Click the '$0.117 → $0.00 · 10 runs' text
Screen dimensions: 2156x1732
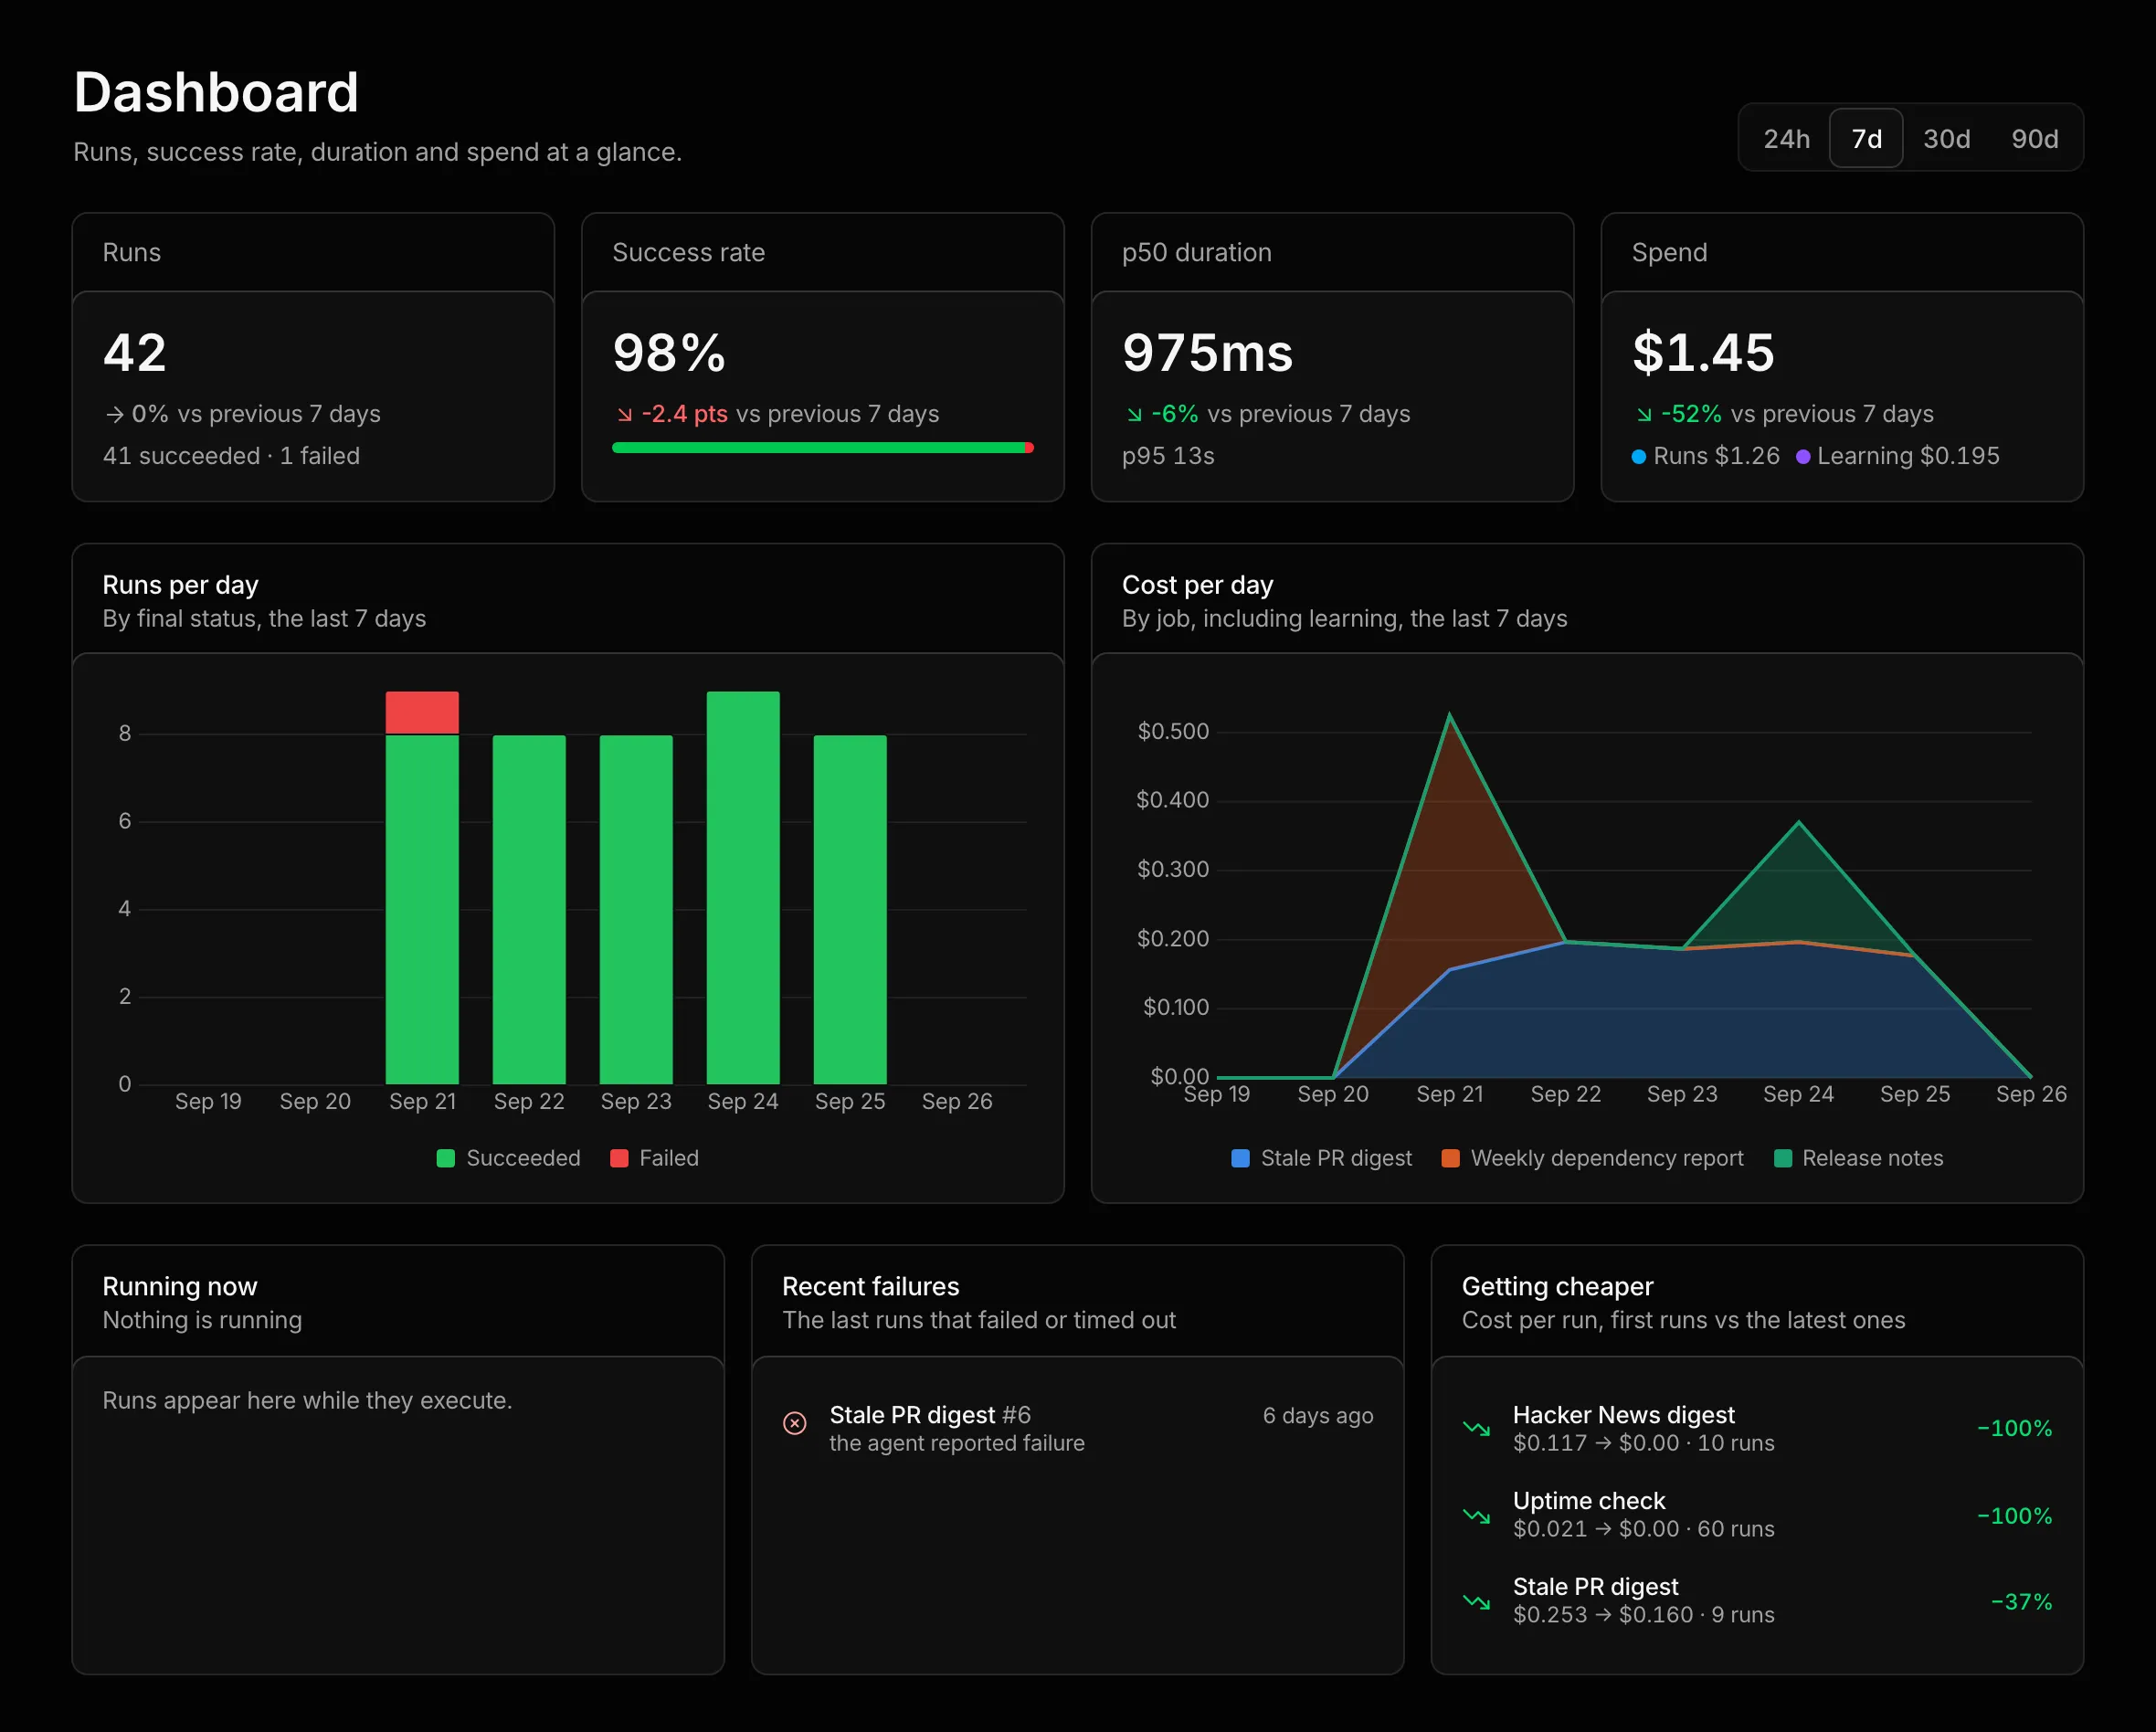click(1643, 1443)
